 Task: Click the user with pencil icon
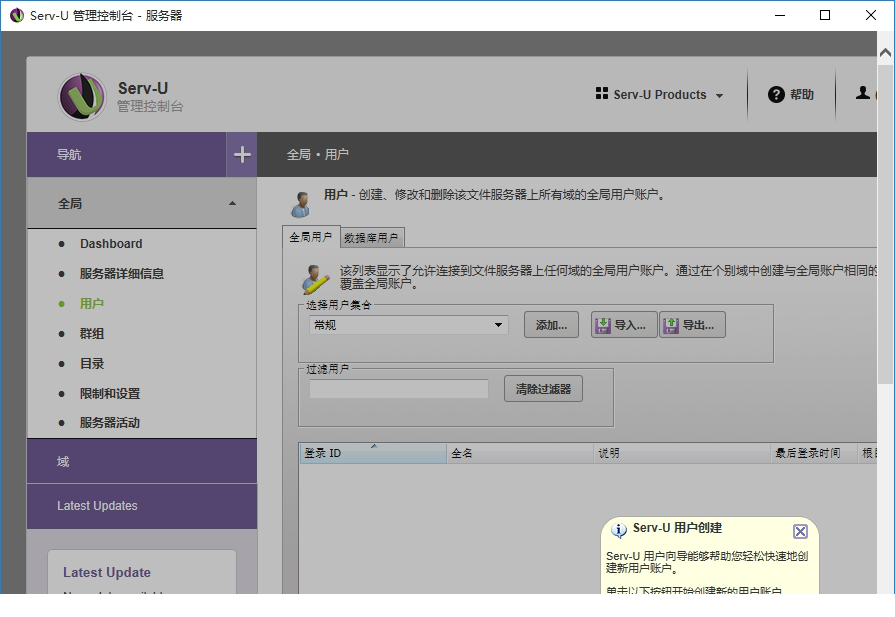315,279
